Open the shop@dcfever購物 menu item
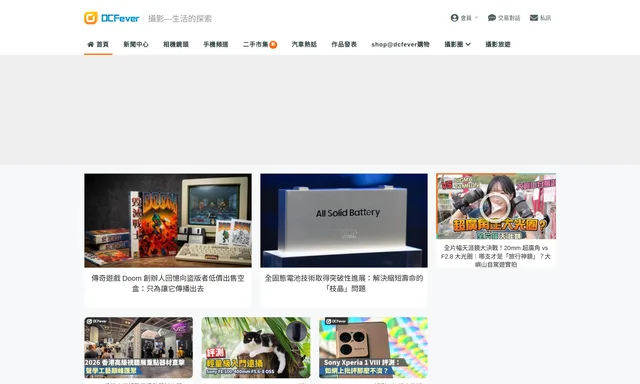The width and height of the screenshot is (640, 384). pyautogui.click(x=400, y=44)
